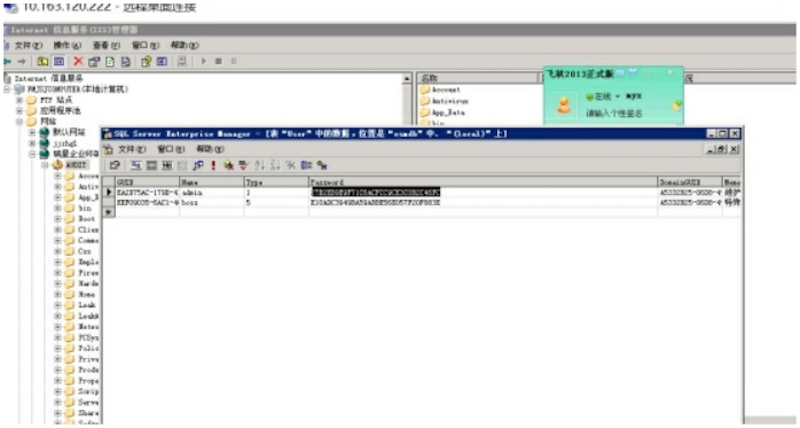Open the online status dropdown in FeiQ

coord(616,97)
